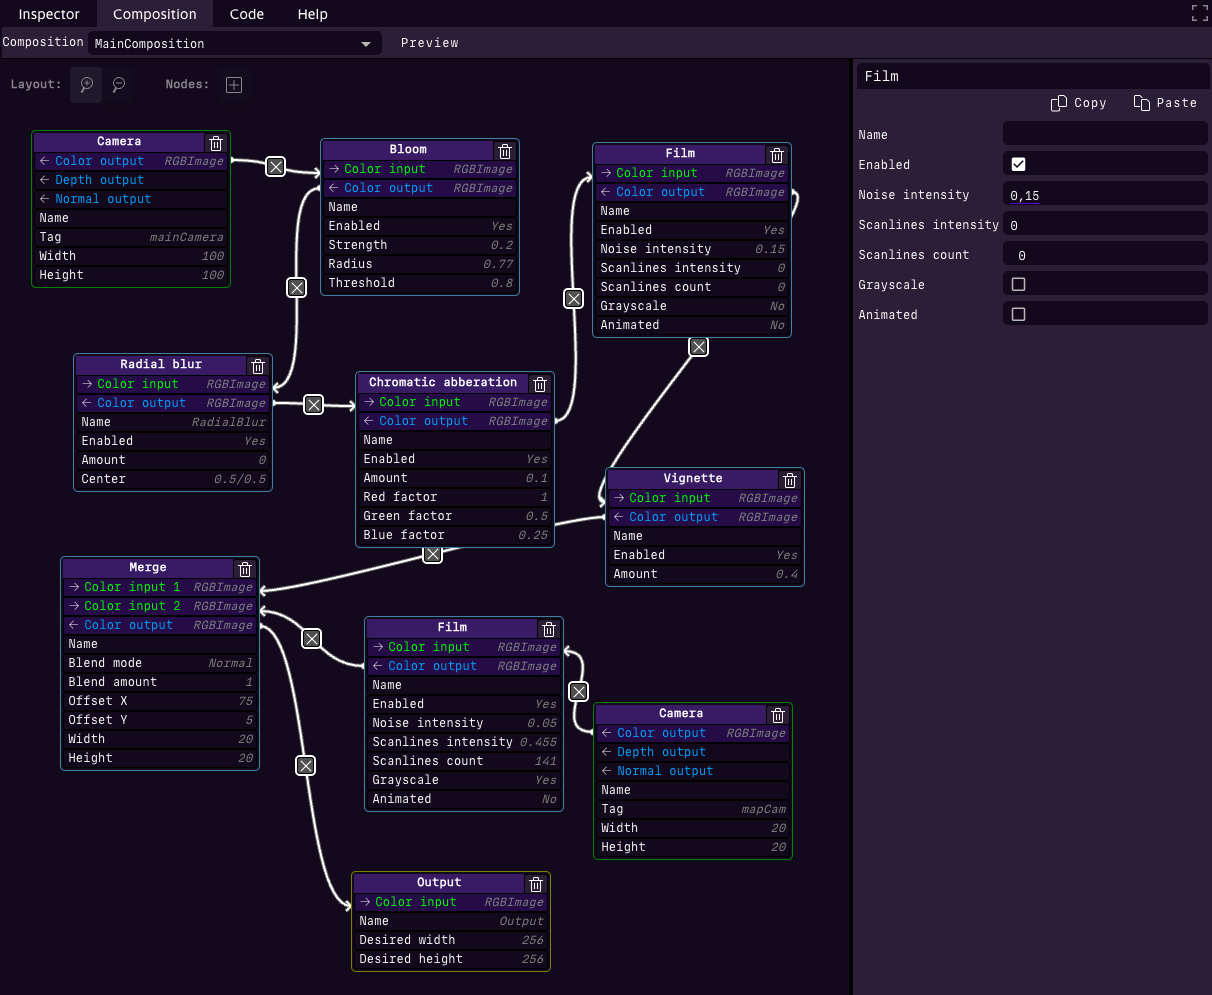Image resolution: width=1212 pixels, height=995 pixels.
Task: Remove the Vignette node via trash icon
Action: coord(789,480)
